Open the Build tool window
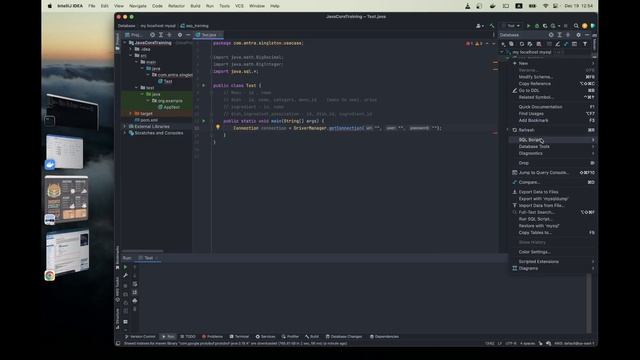The height and width of the screenshot is (360, 640). (x=312, y=337)
